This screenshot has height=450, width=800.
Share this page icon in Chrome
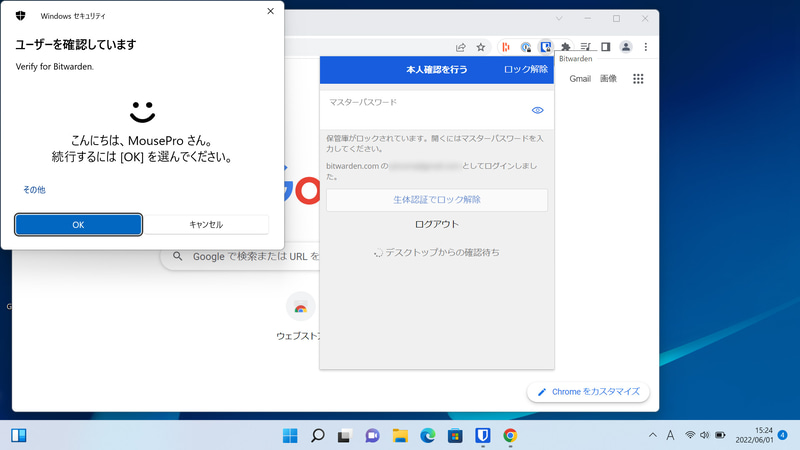coord(461,47)
